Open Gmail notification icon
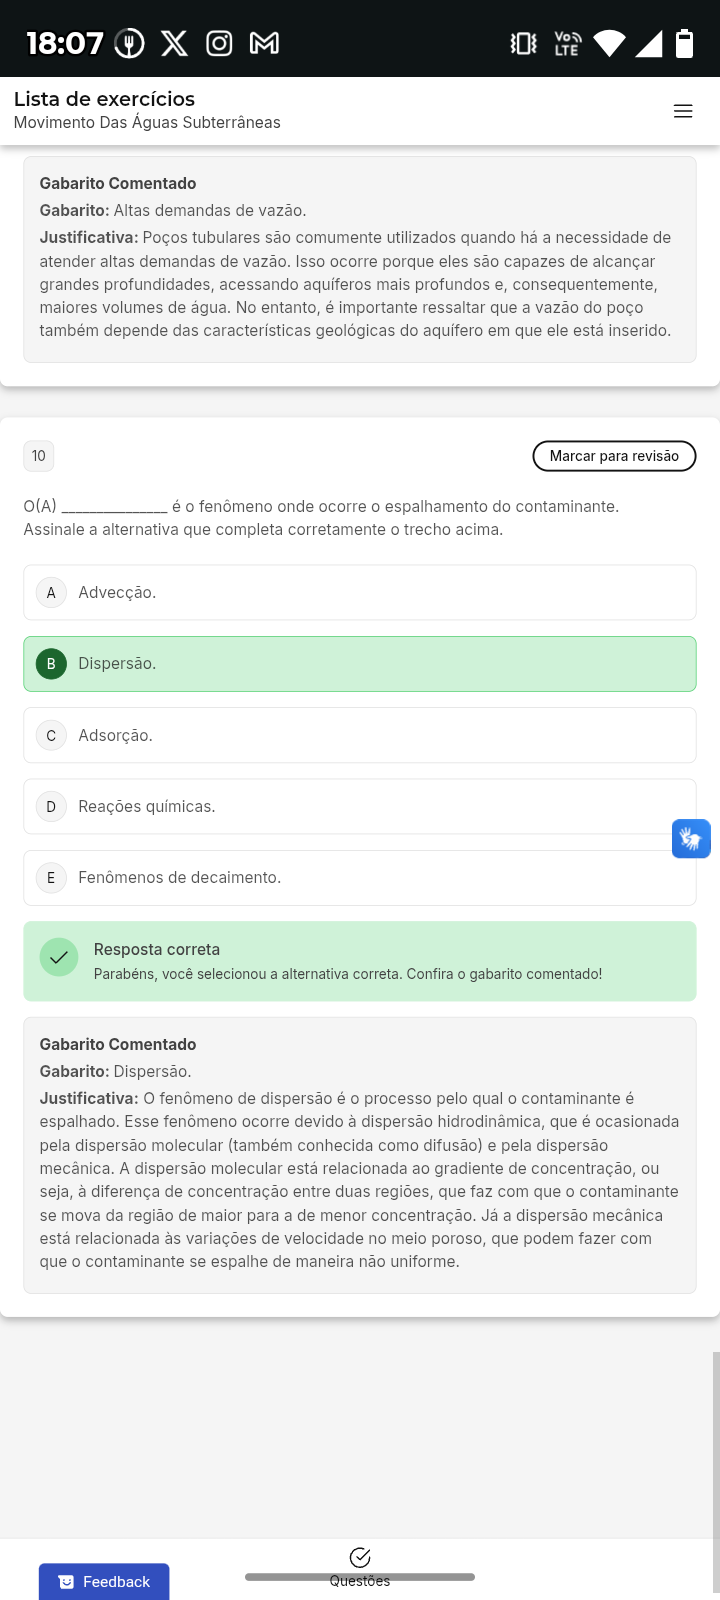The width and height of the screenshot is (720, 1600). (264, 43)
